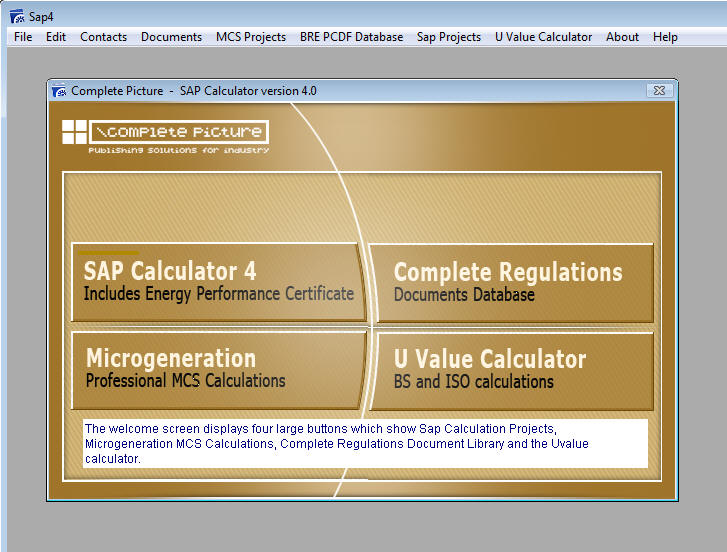Open the Documents menu
This screenshot has height=552, width=727.
click(x=171, y=37)
